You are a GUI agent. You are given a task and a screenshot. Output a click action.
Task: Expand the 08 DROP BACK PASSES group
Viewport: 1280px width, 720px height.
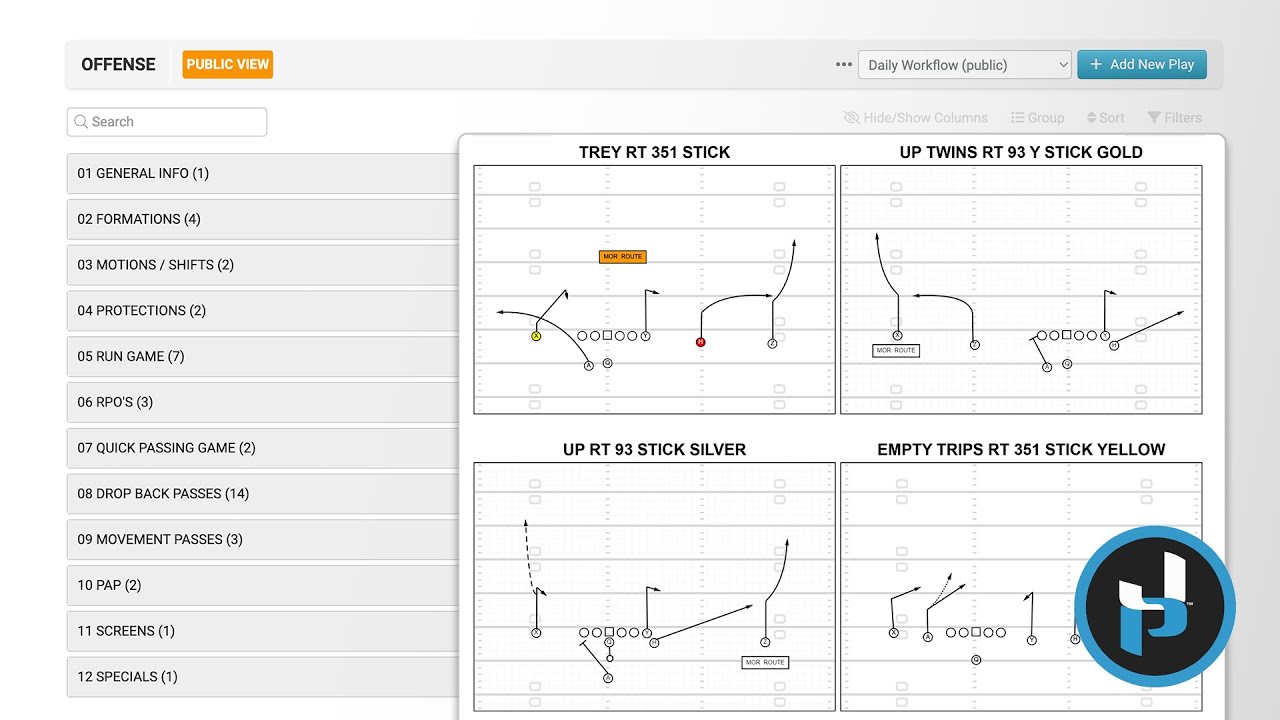262,494
